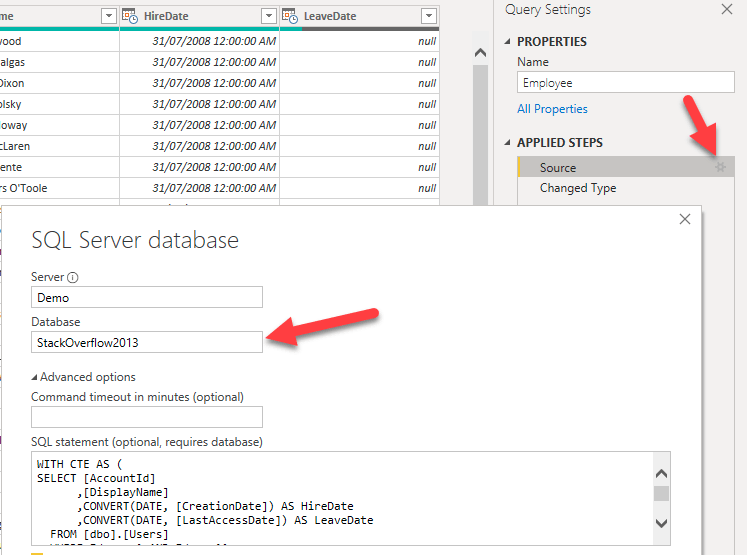Click the LeaveDate column data type icon
Screen dimensions: 747x555
[290, 16]
